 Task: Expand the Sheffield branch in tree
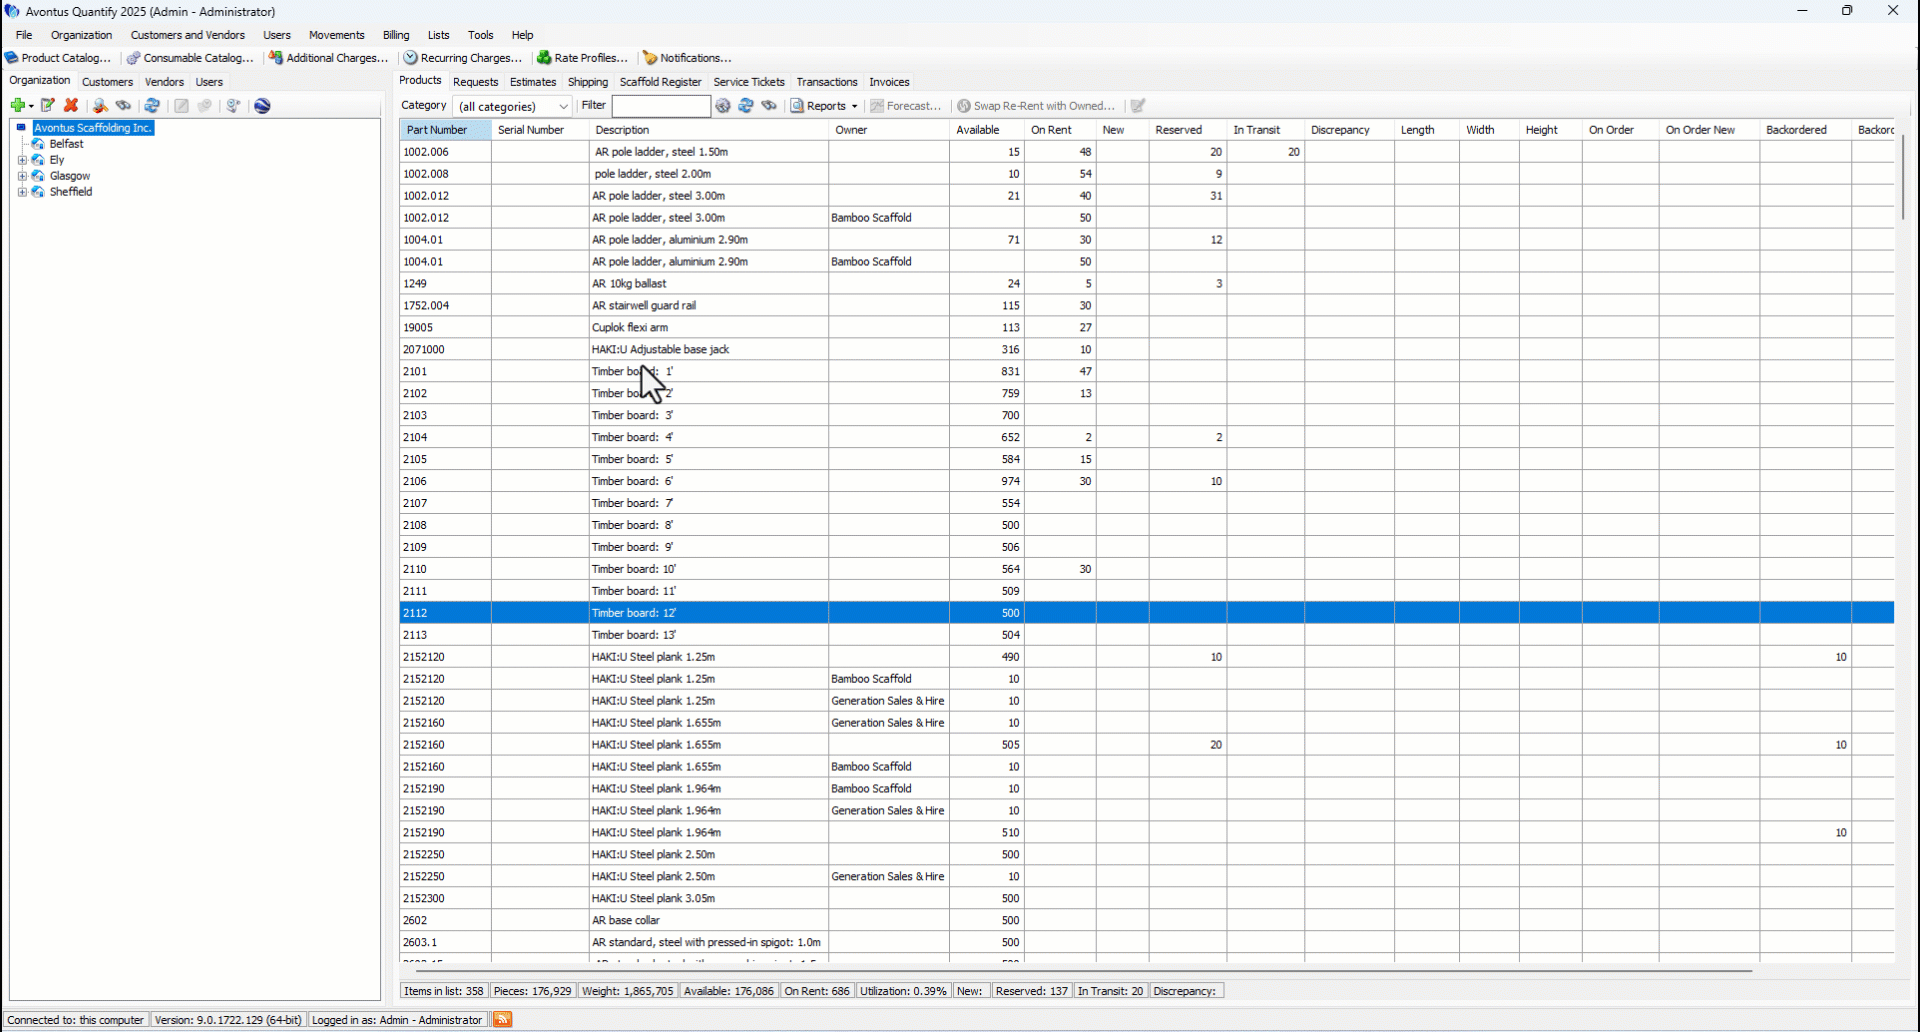point(22,192)
